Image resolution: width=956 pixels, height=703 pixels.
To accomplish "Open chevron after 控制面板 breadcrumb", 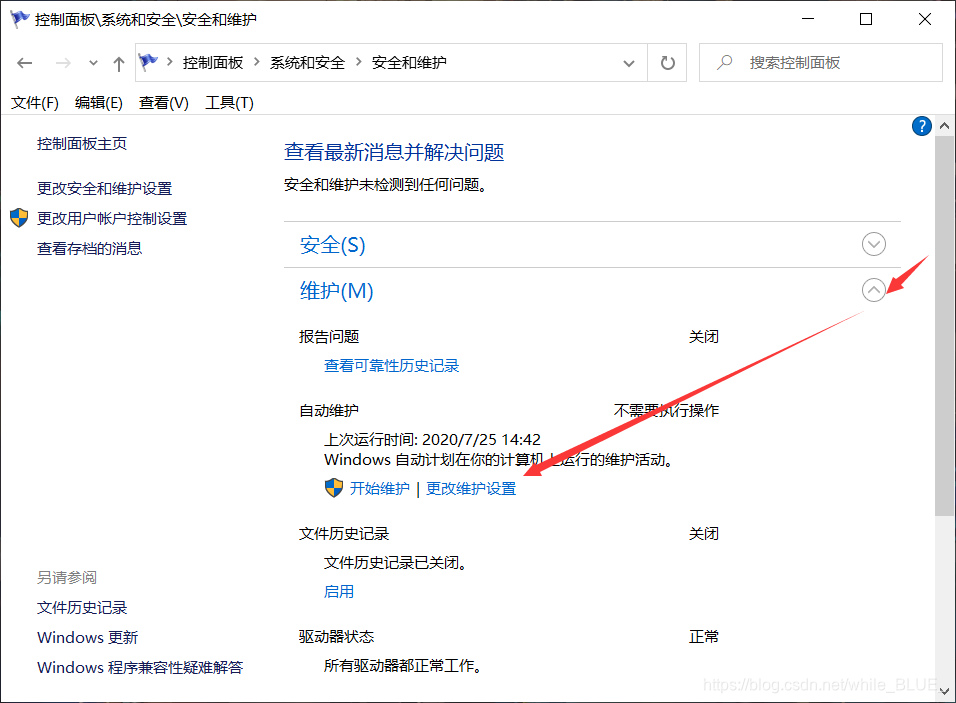I will coord(257,62).
